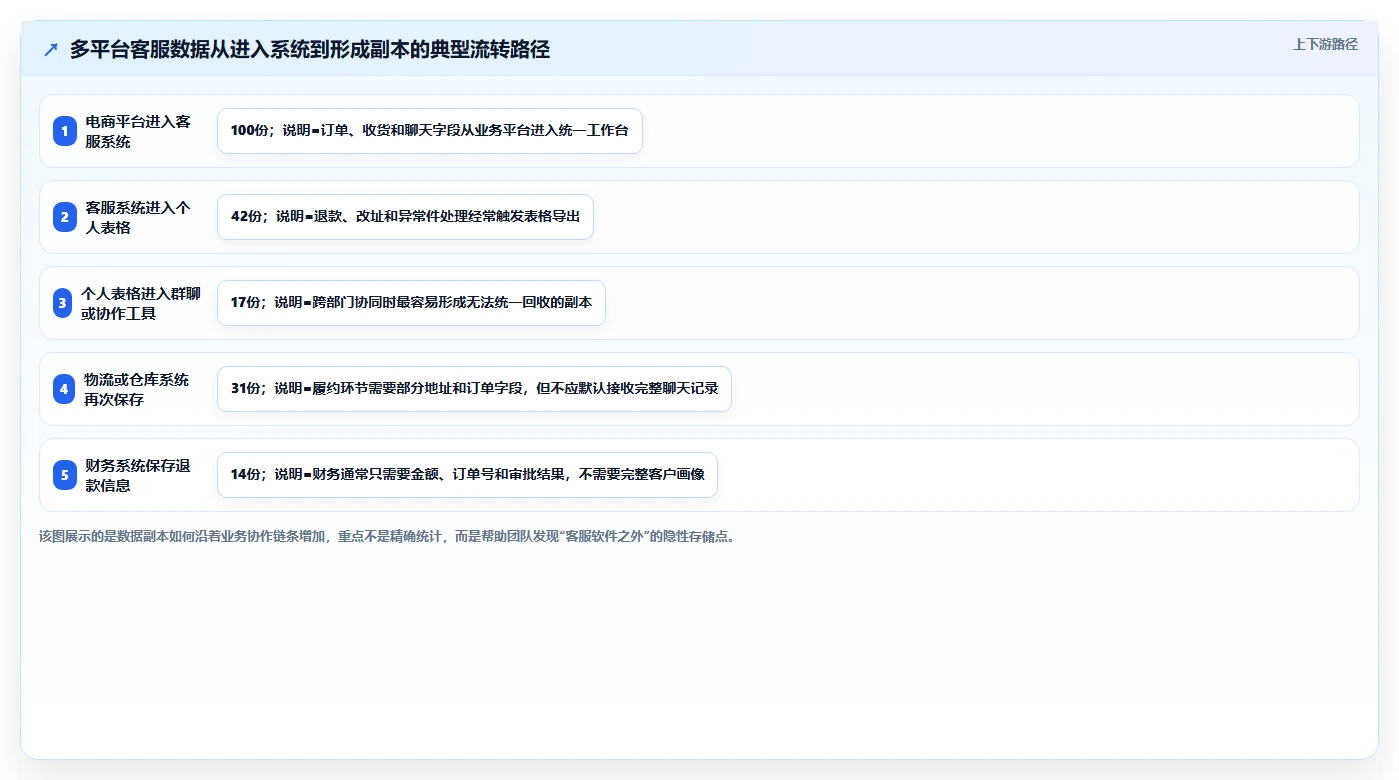Click the 客服系统进入个人表格 step label
This screenshot has height=780, width=1399.
[x=138, y=217]
